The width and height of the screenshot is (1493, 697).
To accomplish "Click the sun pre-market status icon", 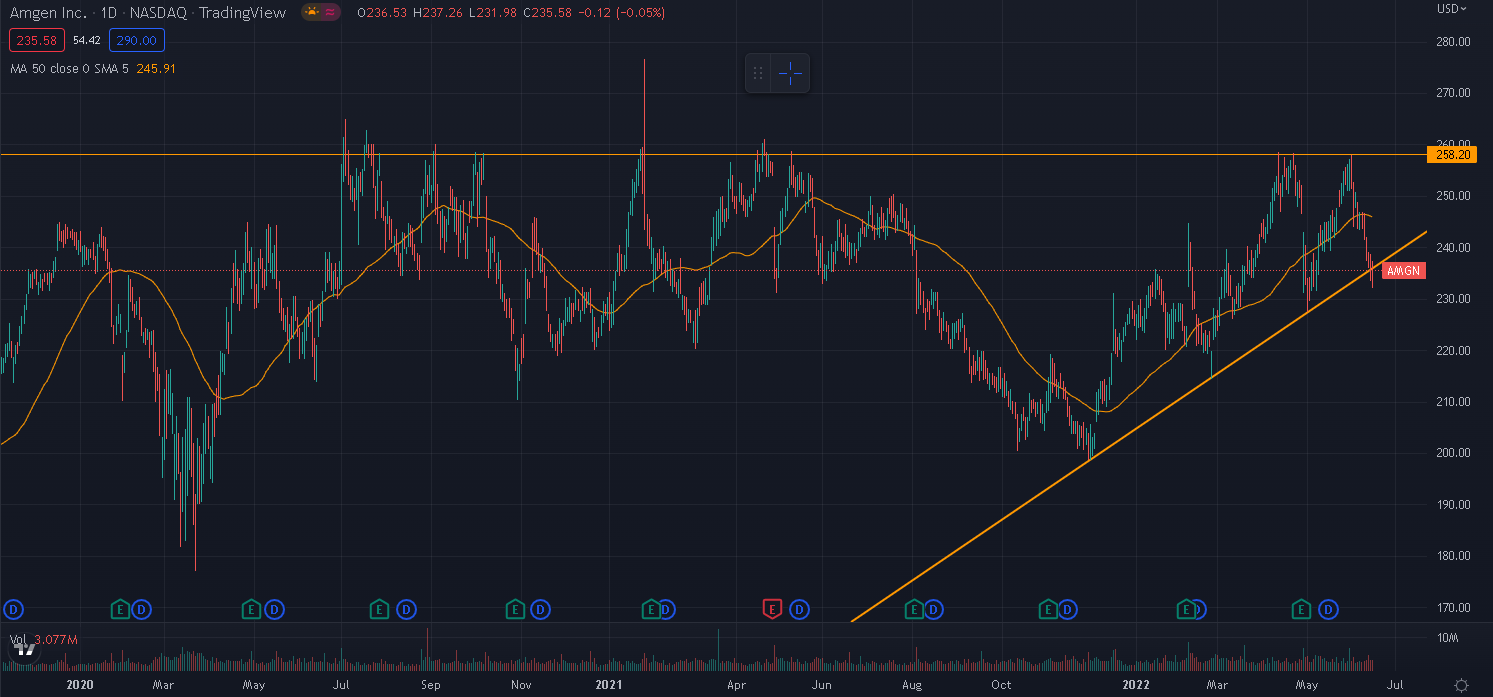I will click(311, 12).
